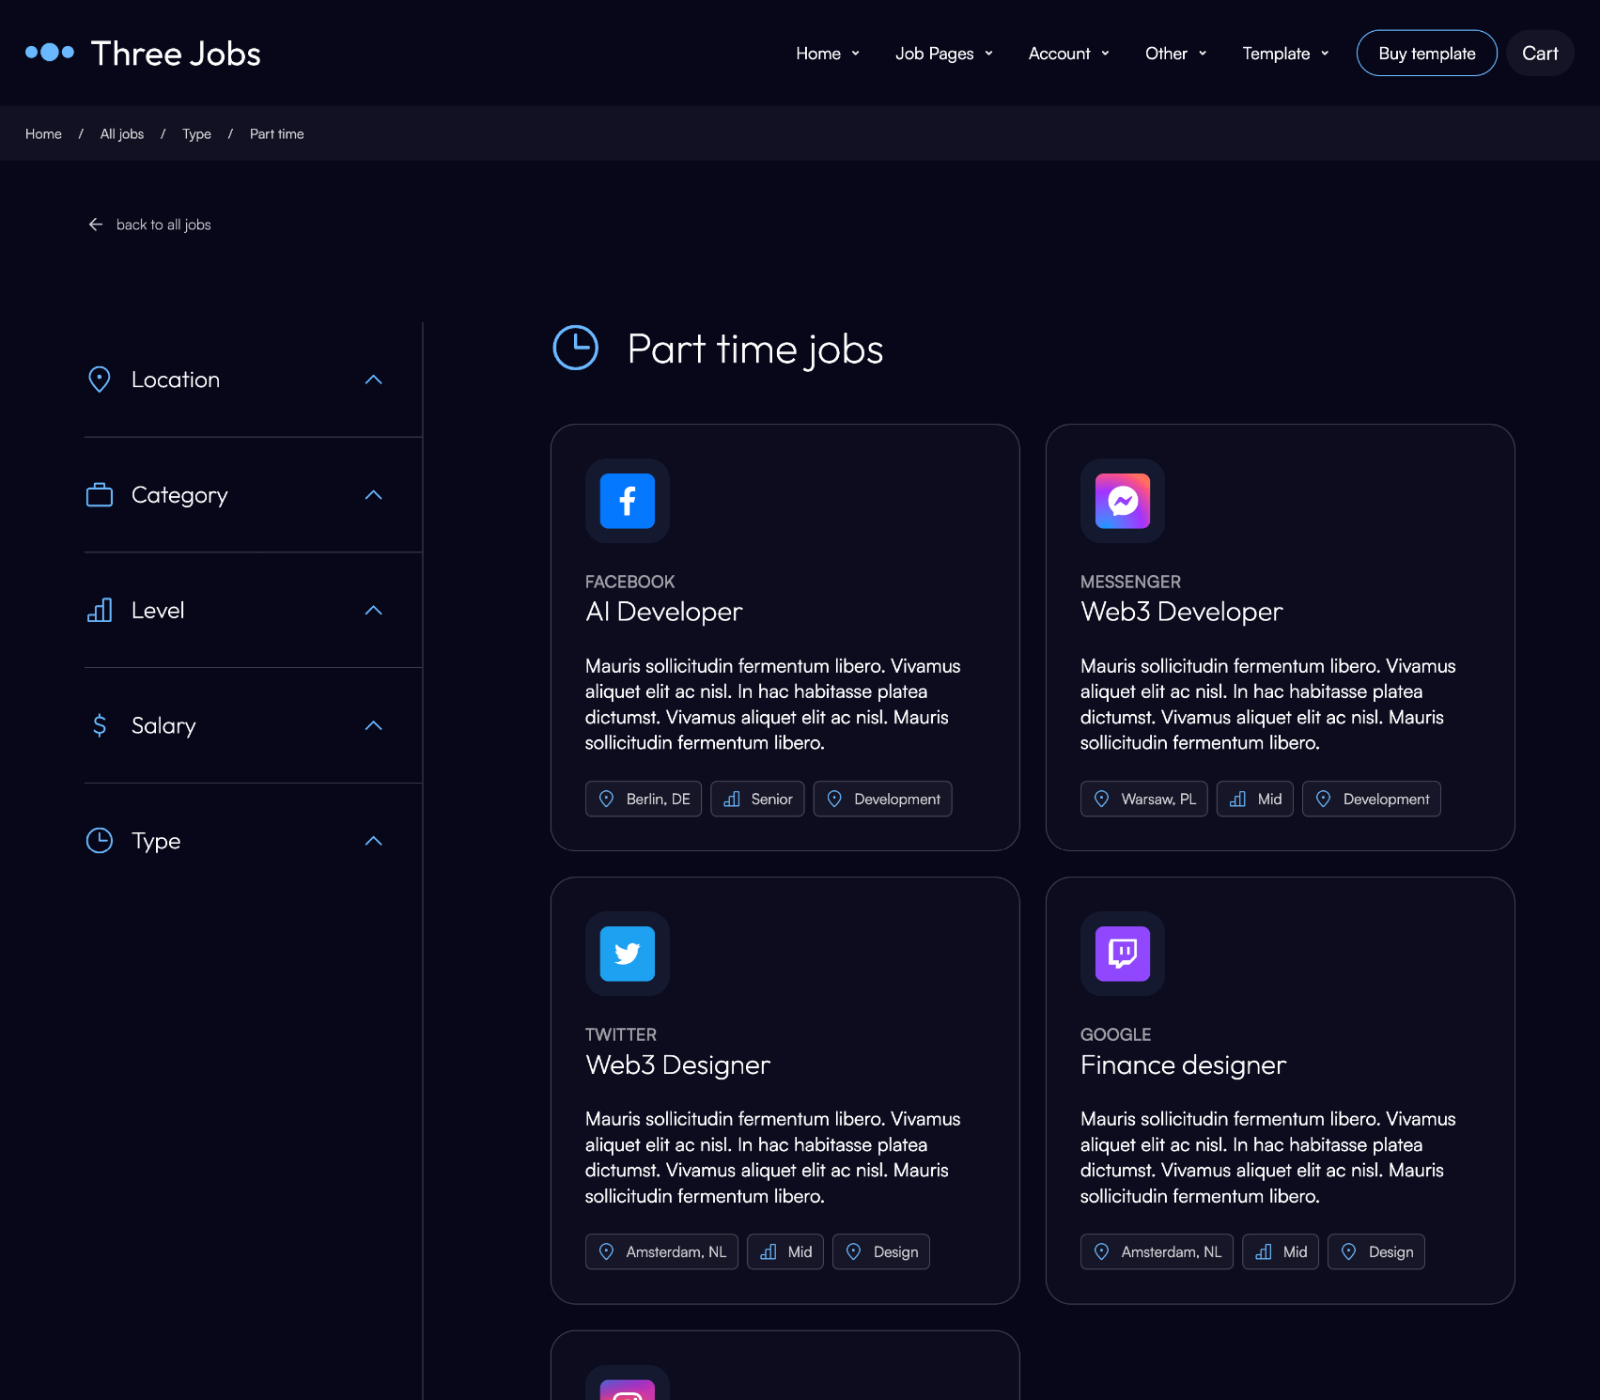Click the Category filter label
Screen dimensions: 1600x1400
click(x=179, y=495)
